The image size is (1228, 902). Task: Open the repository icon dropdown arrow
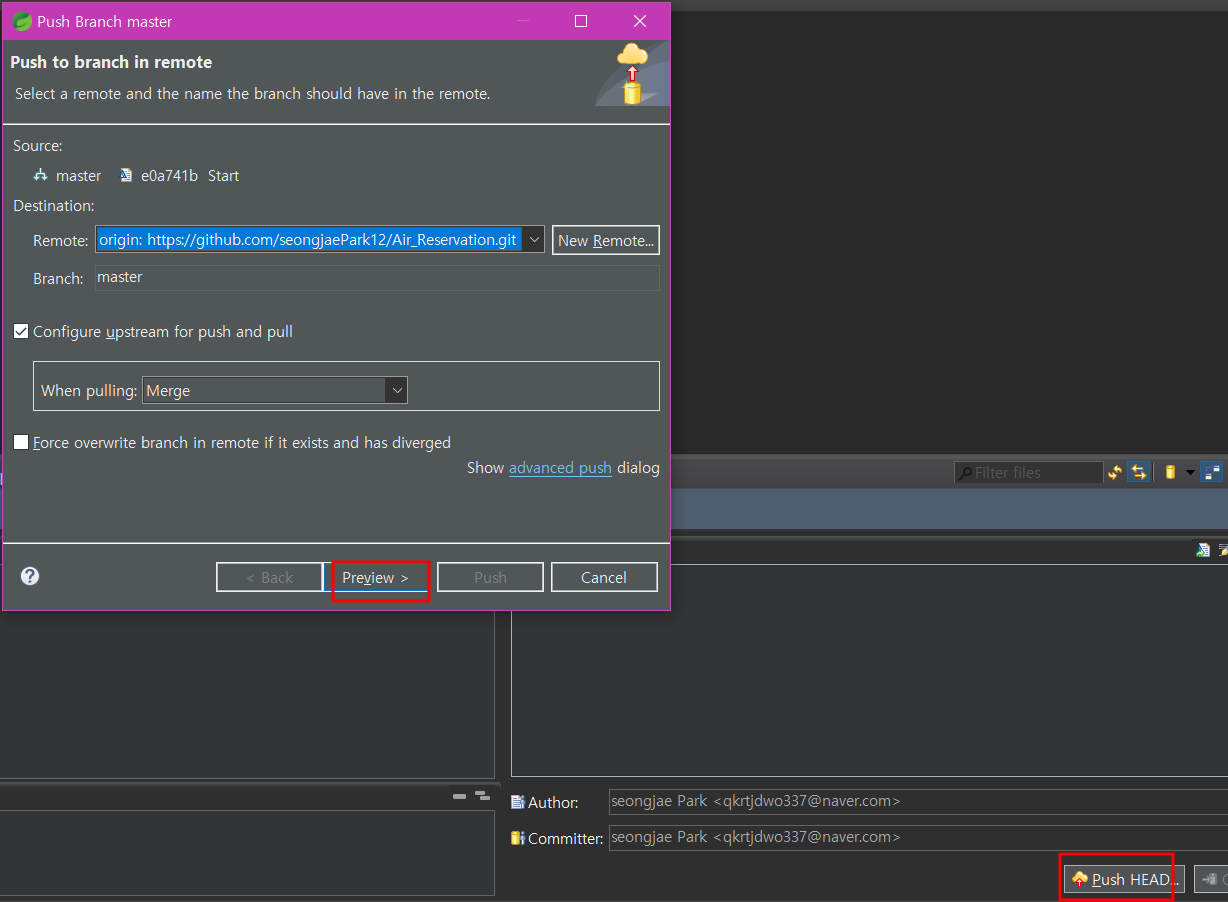click(1190, 472)
